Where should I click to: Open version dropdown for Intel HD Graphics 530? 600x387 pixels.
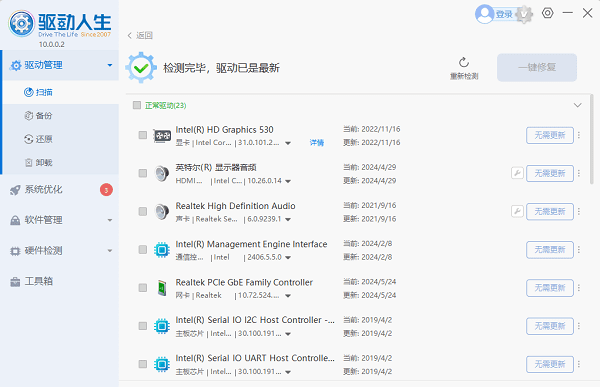pyautogui.click(x=288, y=143)
